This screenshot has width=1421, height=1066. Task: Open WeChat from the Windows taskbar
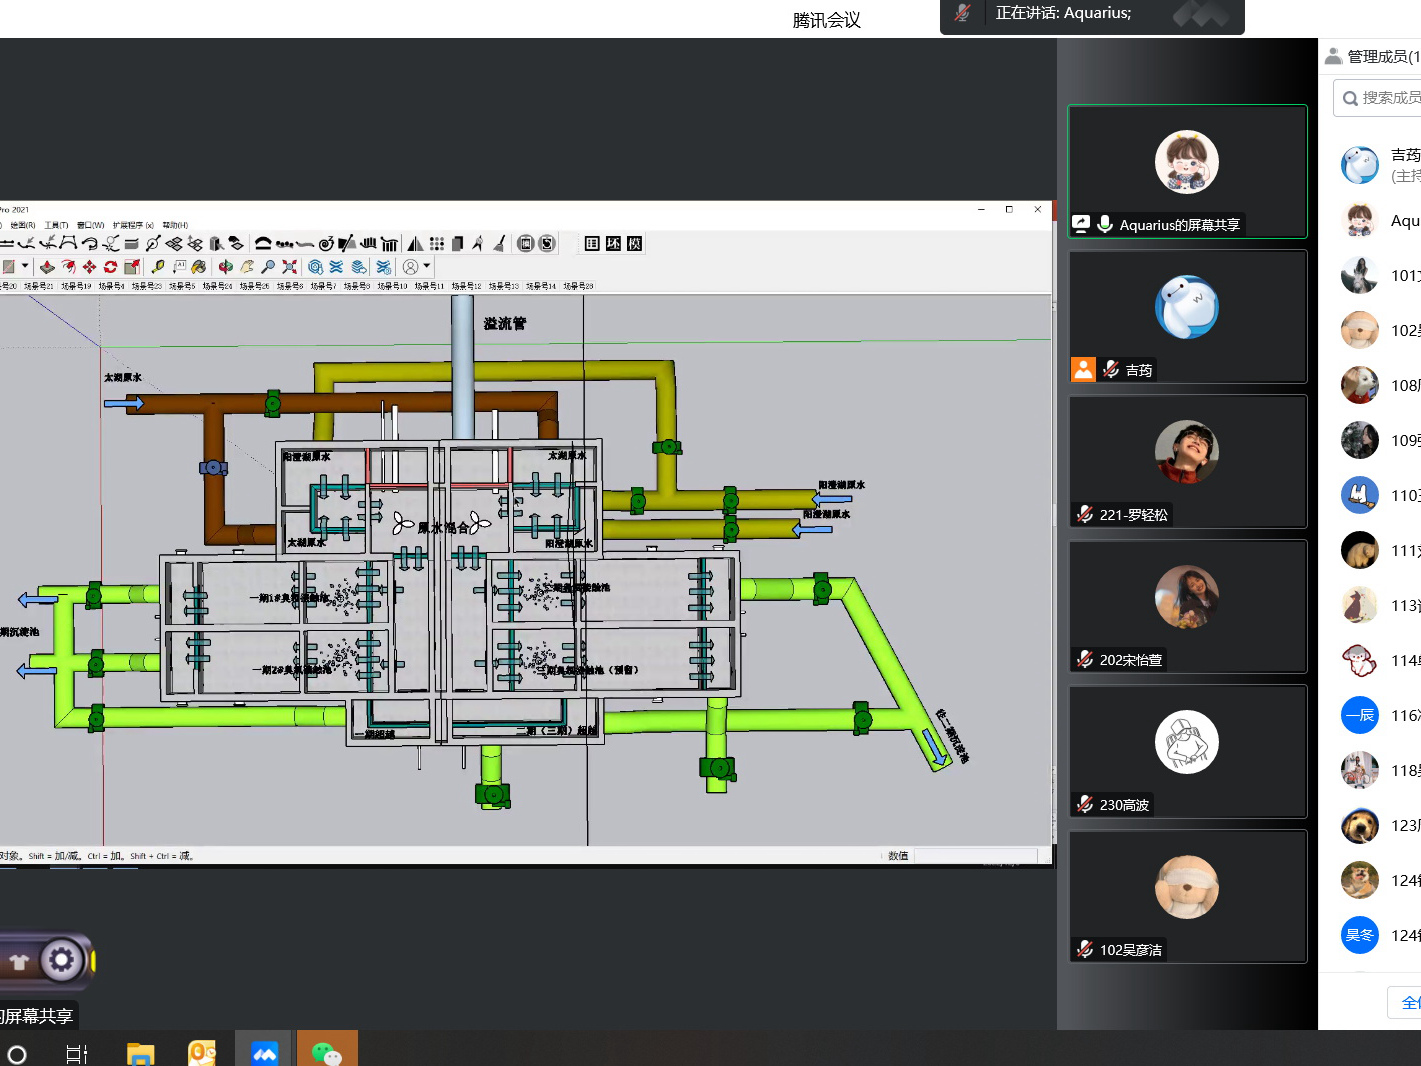point(326,1051)
